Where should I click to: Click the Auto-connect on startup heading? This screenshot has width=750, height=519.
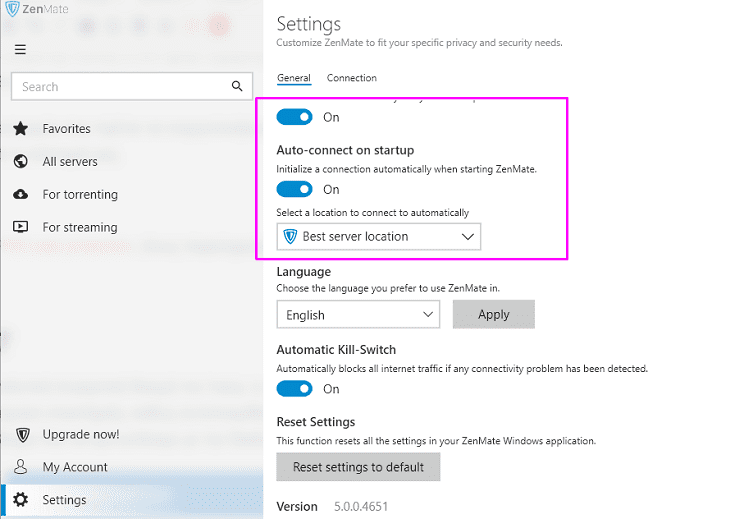(x=345, y=150)
